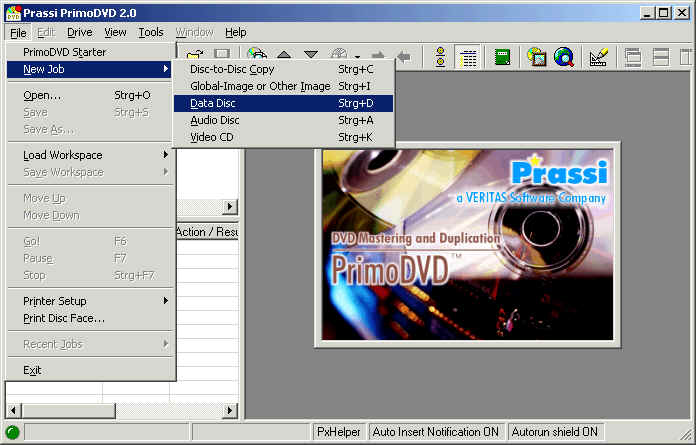Close the Prassi PrimoDVD window
Viewport: 696px width, 445px height.
(682, 13)
